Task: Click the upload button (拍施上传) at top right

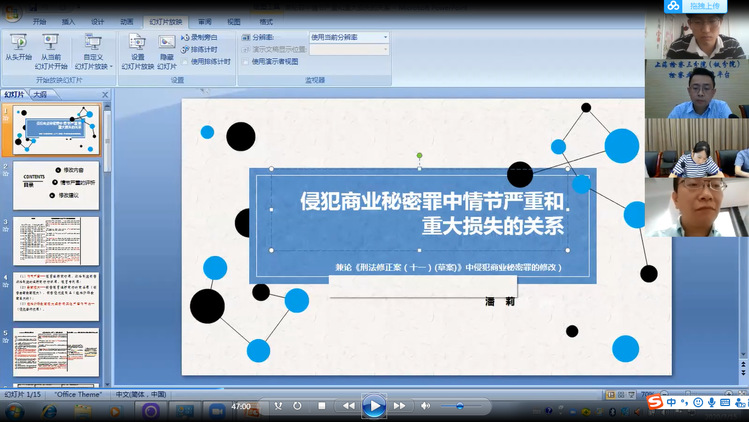Action: [x=702, y=6]
